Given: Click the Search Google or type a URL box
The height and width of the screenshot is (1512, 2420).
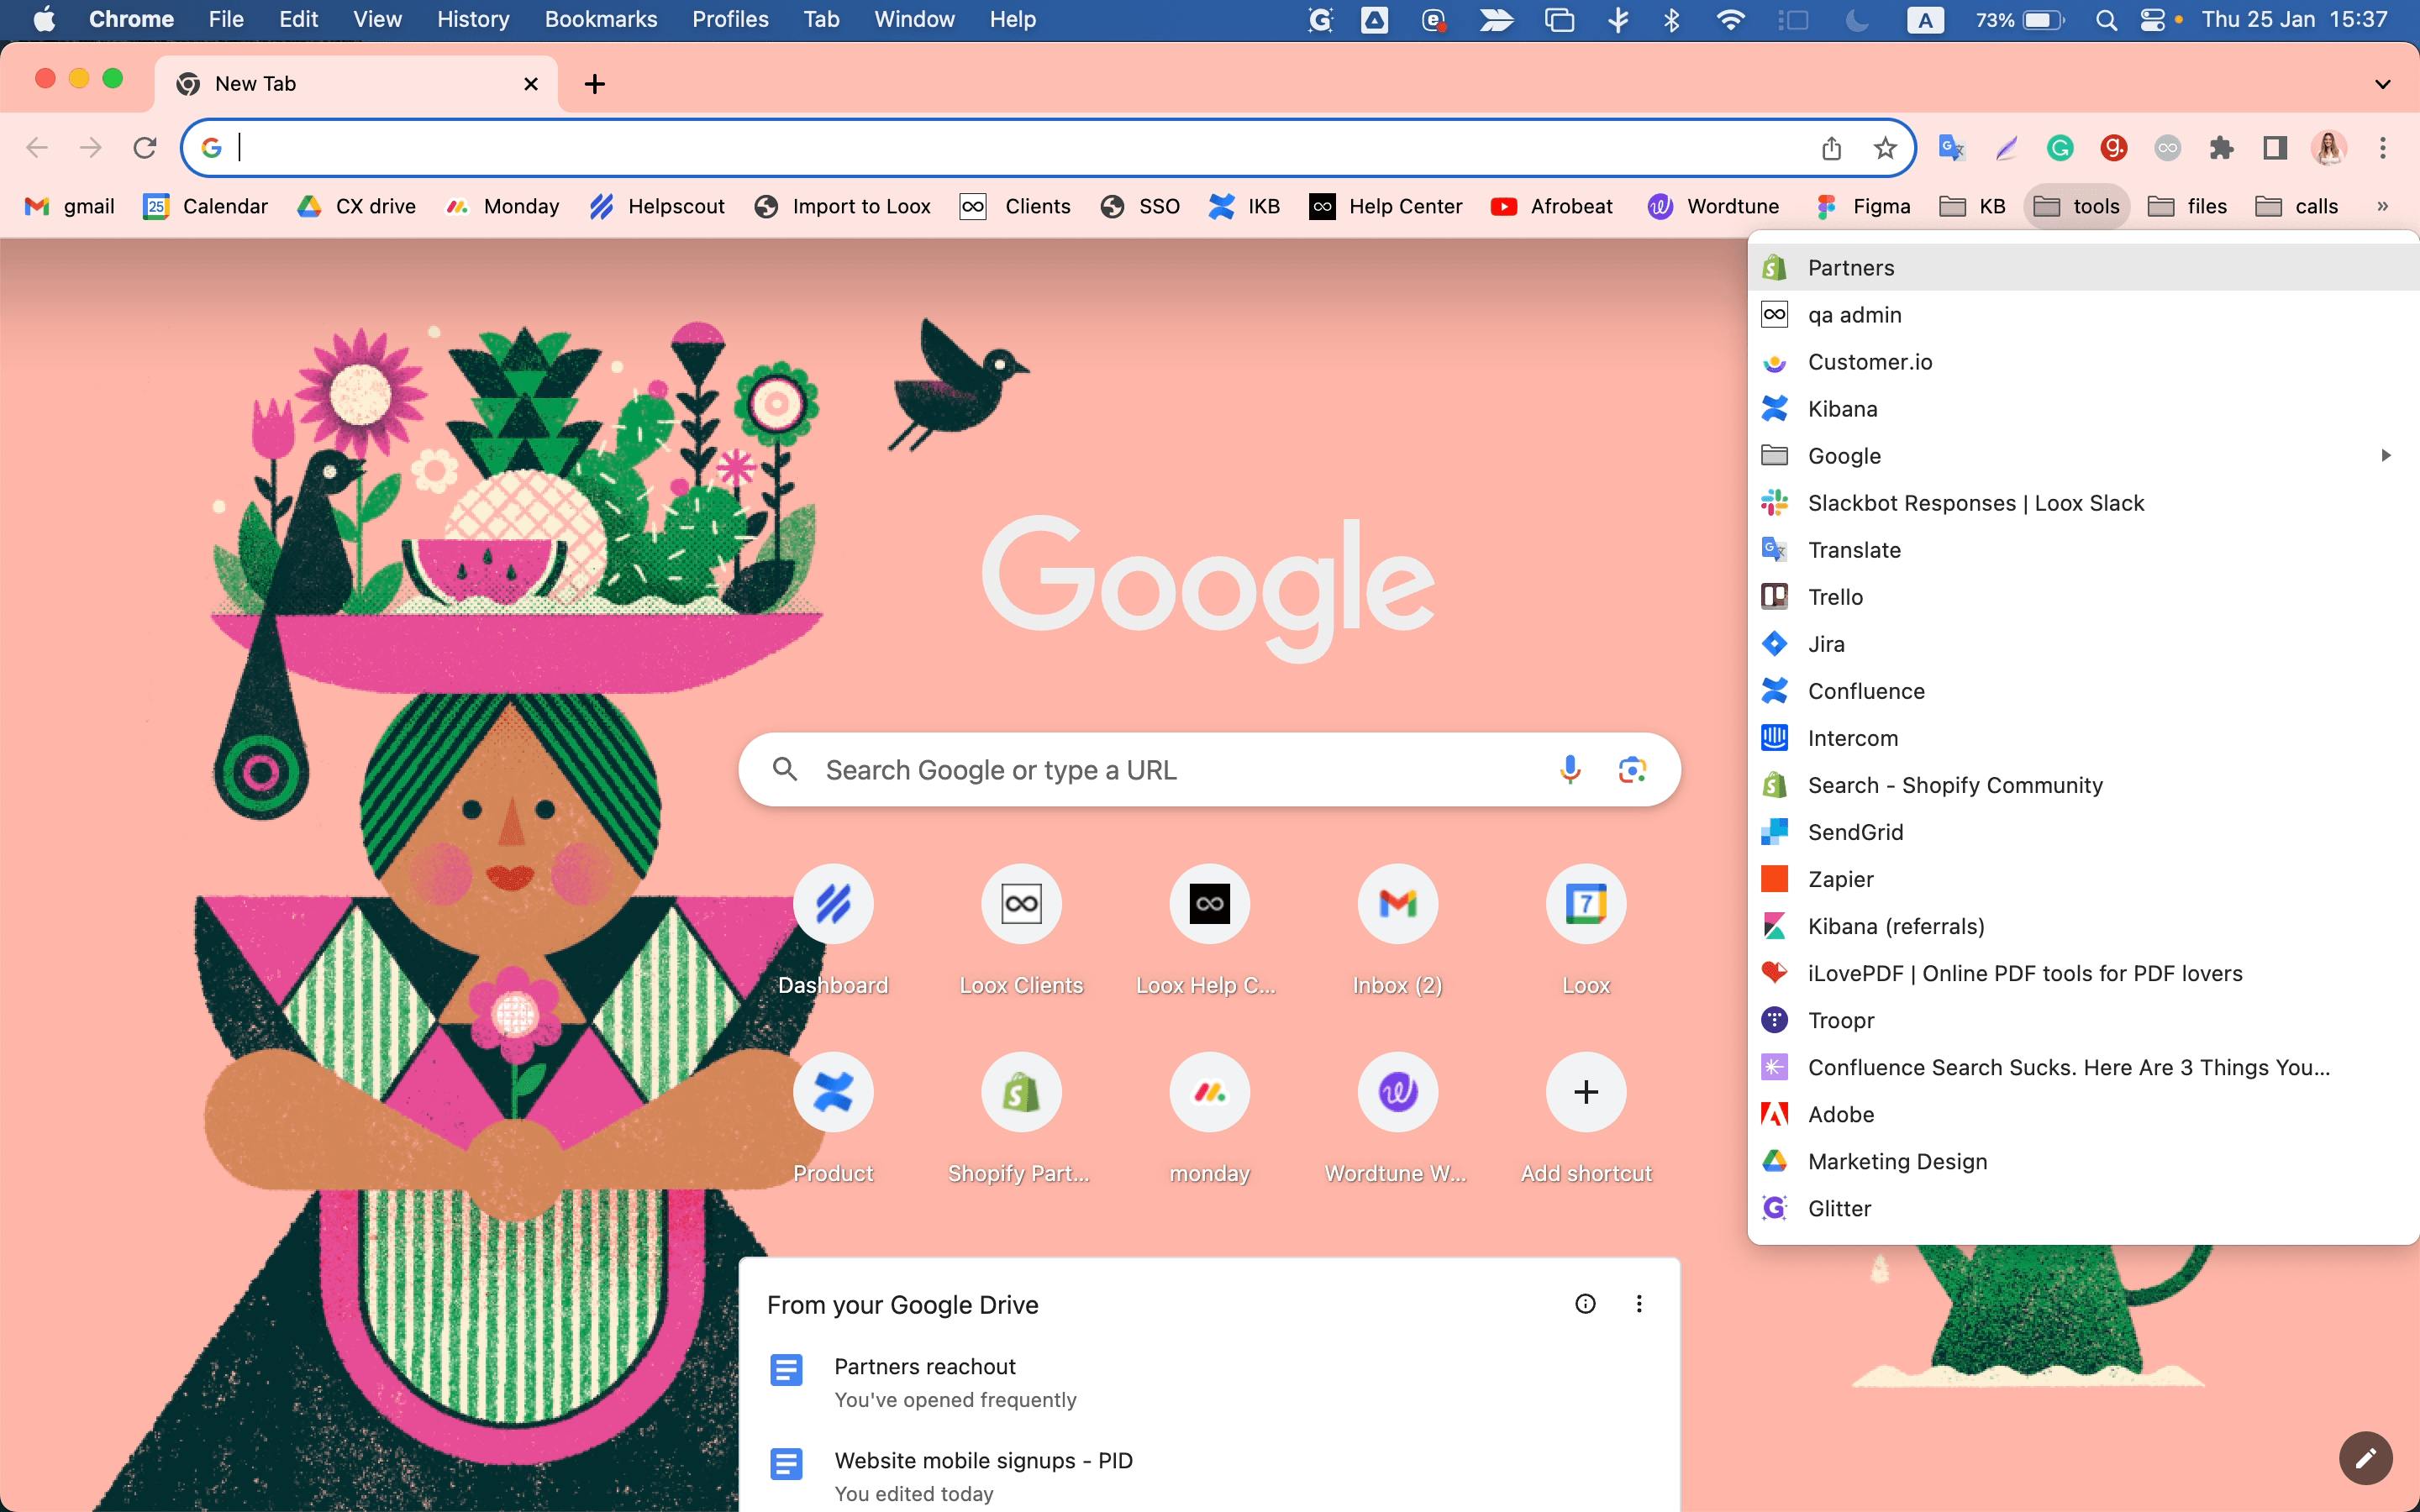Looking at the screenshot, I should (1209, 769).
